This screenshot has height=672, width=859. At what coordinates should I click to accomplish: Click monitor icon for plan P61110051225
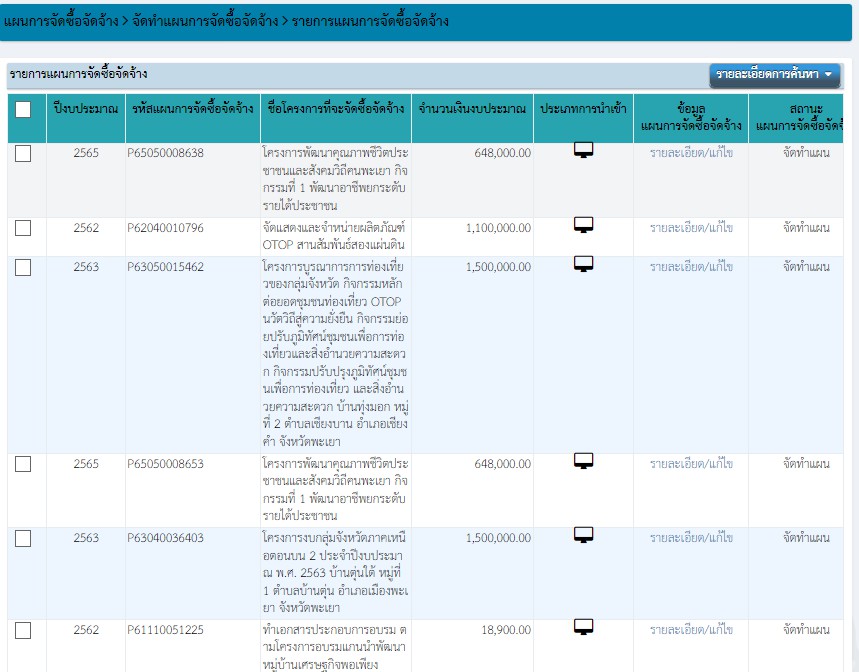583,627
